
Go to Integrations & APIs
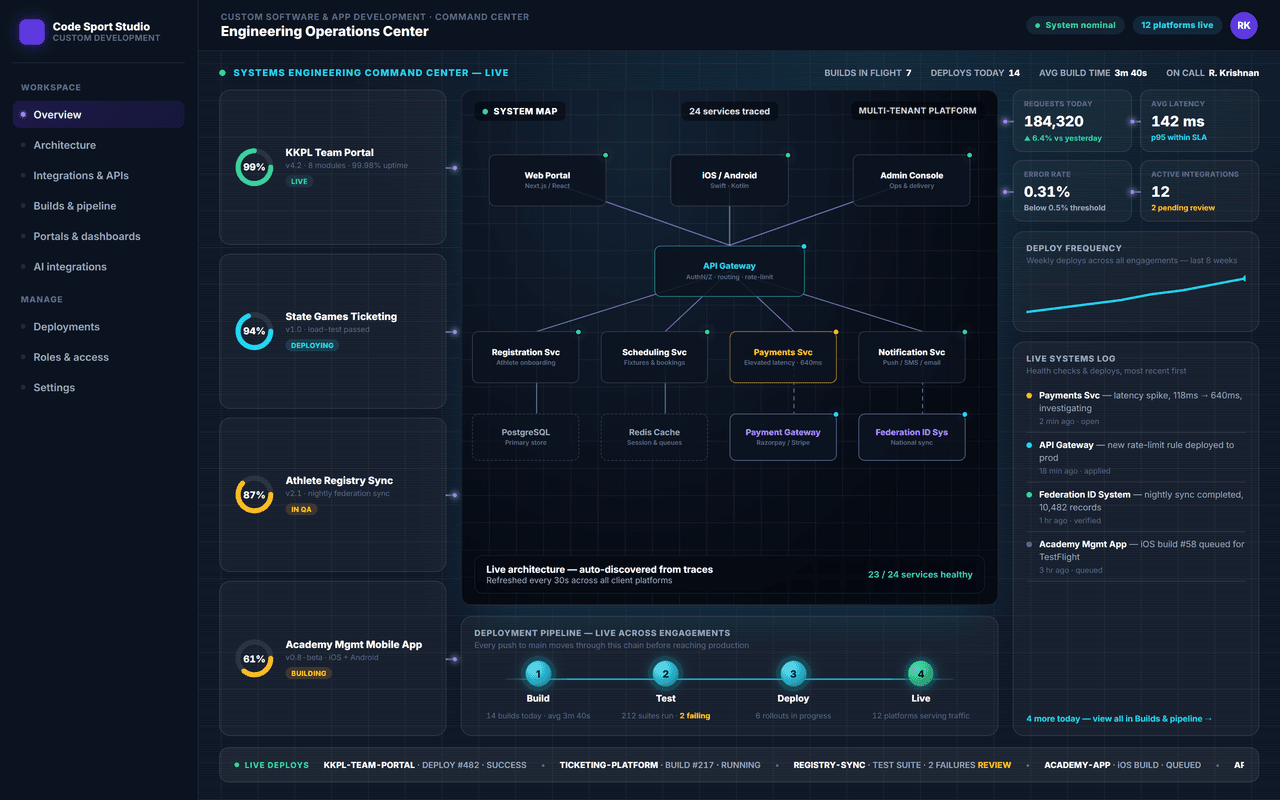tap(99, 176)
